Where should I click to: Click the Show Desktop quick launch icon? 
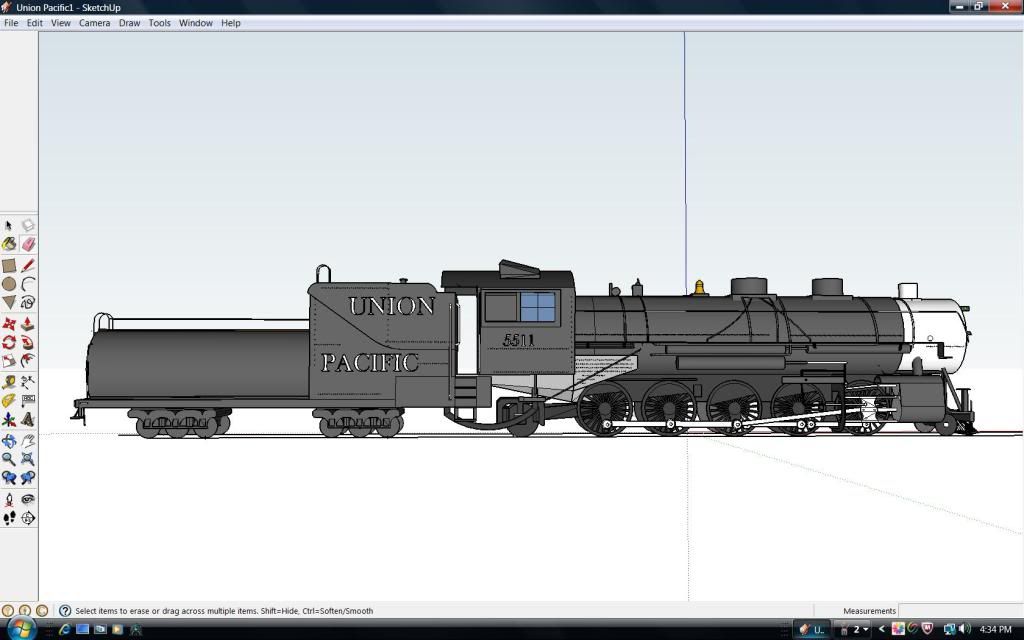[x=82, y=630]
